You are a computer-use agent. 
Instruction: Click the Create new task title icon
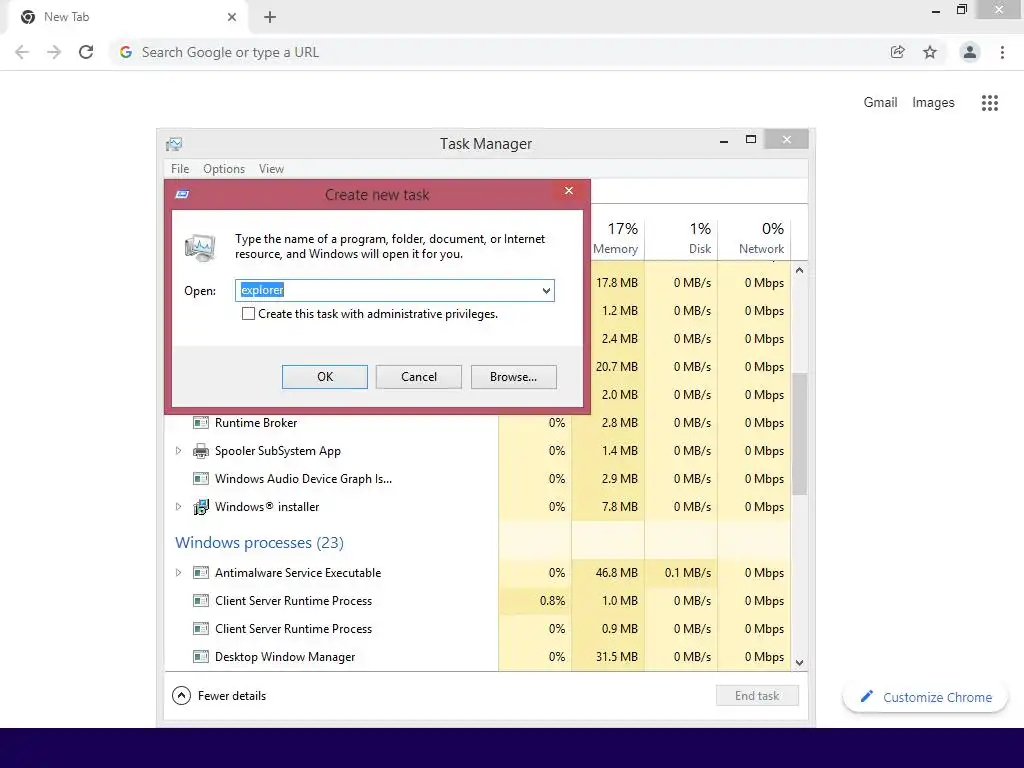(x=182, y=194)
